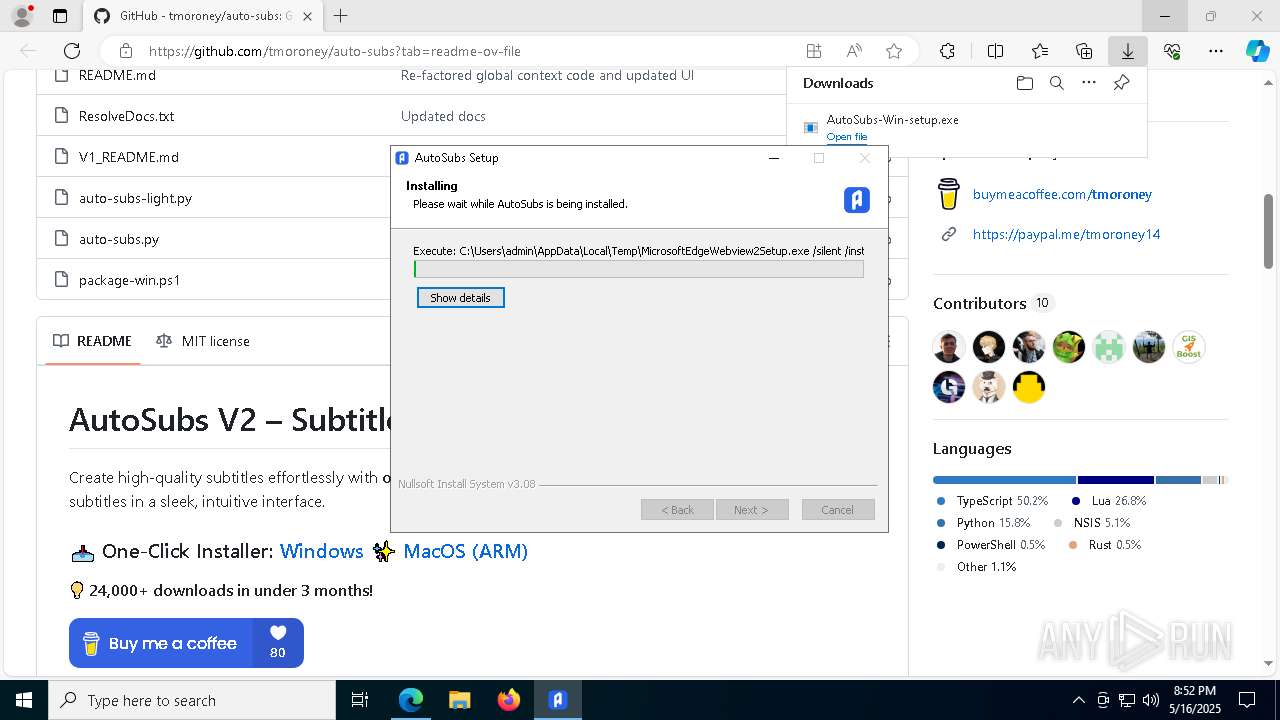Open tab actions menu icon
This screenshot has width=1280, height=720.
[x=60, y=16]
